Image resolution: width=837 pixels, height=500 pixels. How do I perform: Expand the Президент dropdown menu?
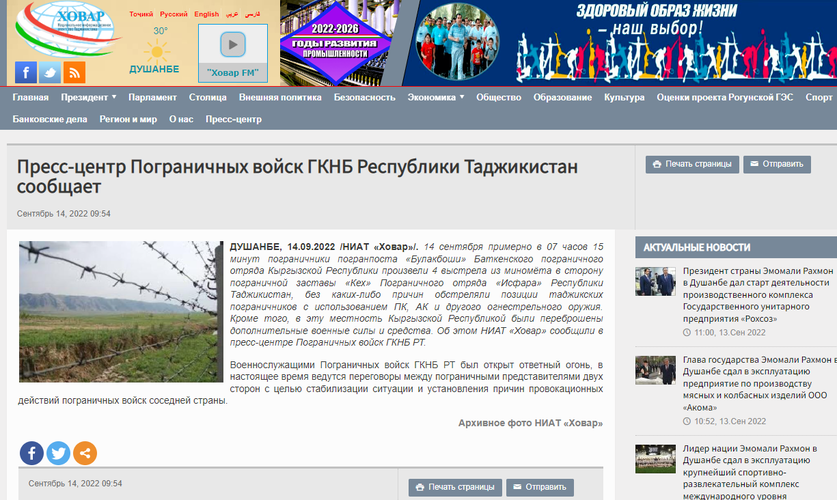88,98
